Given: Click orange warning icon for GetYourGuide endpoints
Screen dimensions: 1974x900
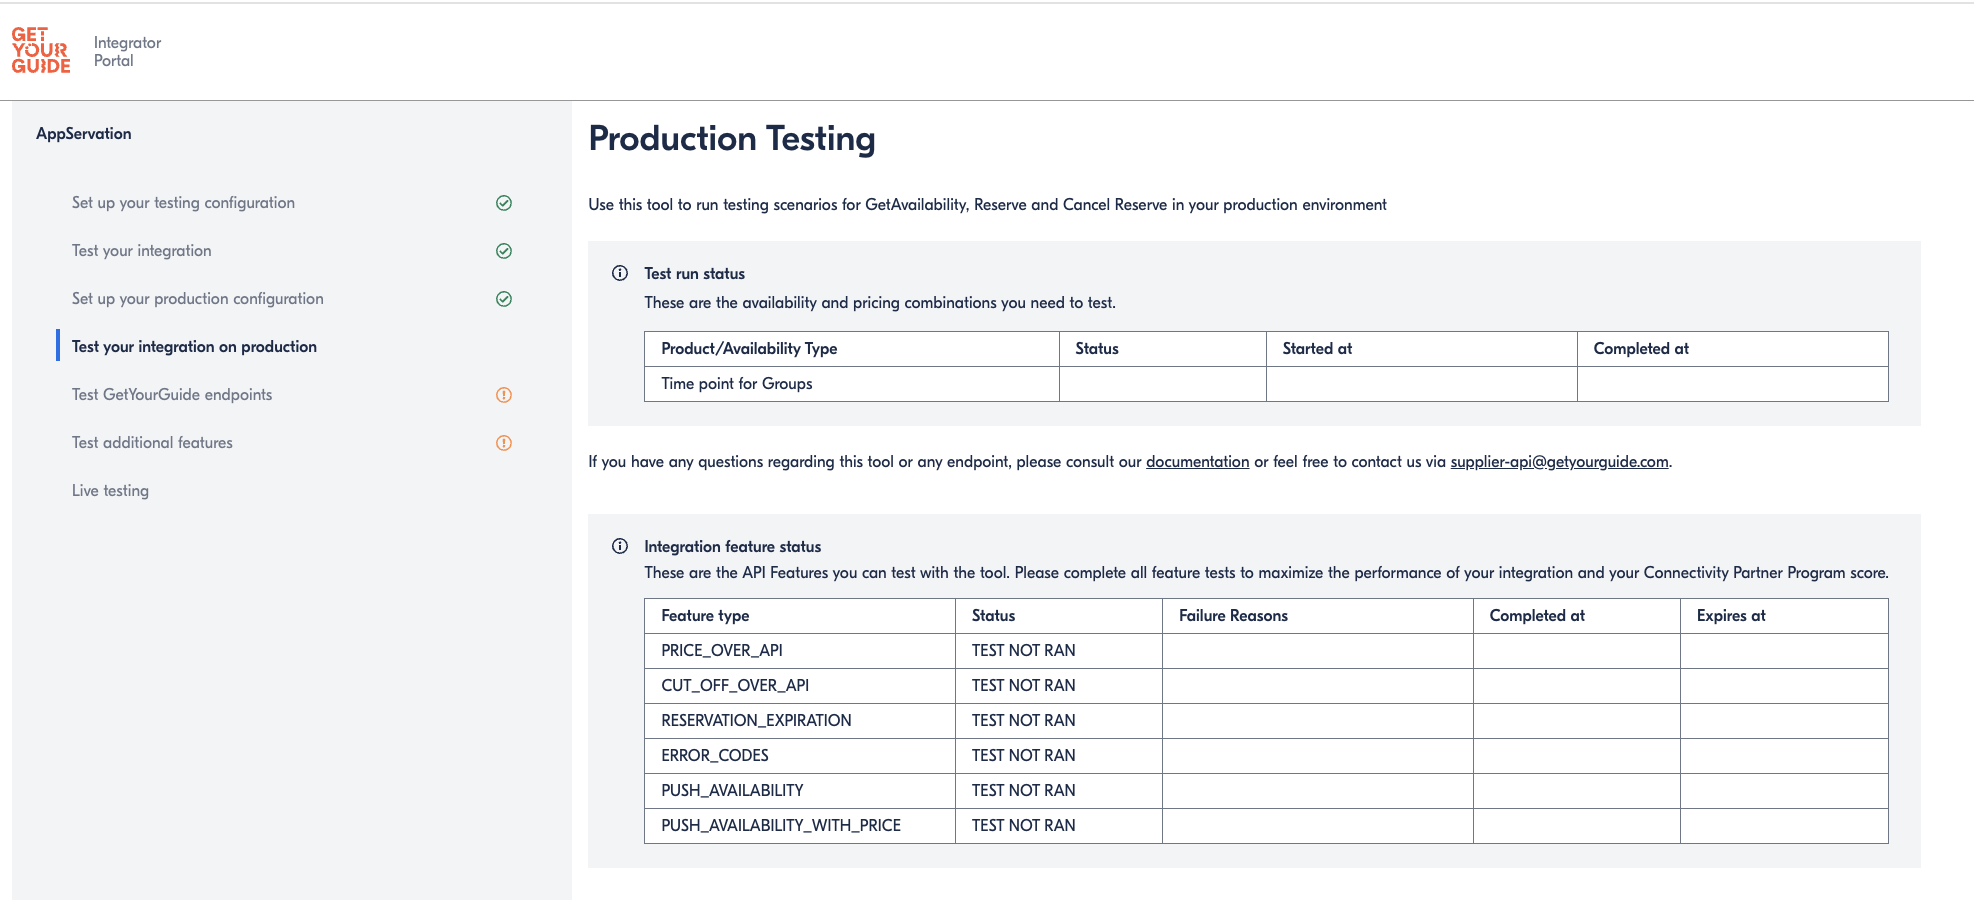Looking at the screenshot, I should click(x=504, y=395).
